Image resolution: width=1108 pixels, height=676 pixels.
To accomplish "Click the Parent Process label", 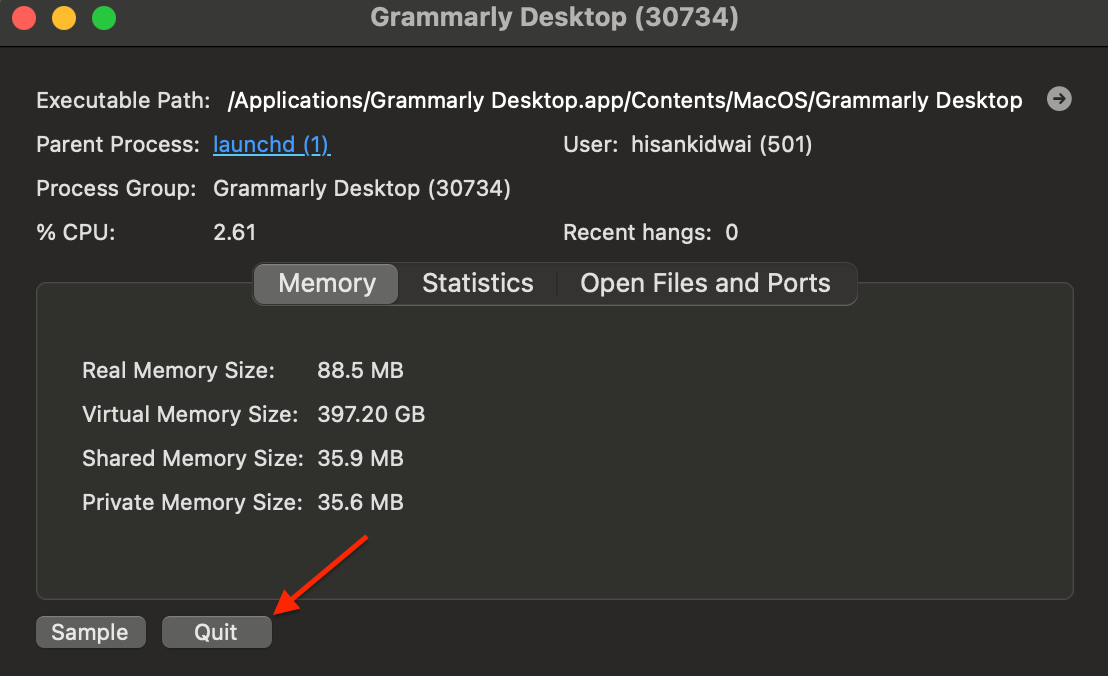I will [x=118, y=145].
